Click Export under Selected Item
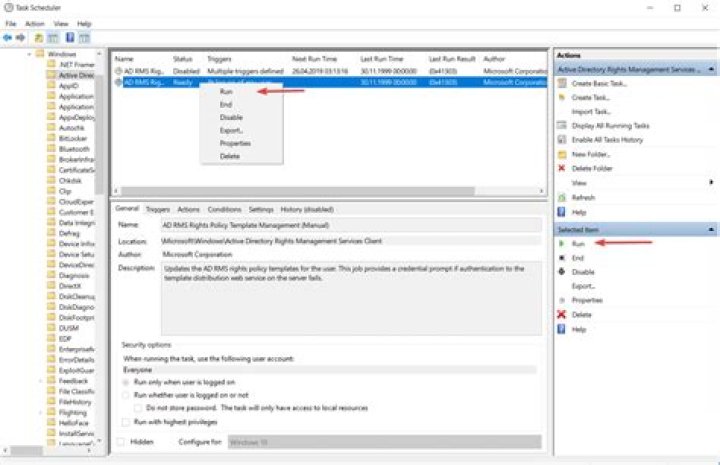This screenshot has width=720, height=465. [583, 286]
